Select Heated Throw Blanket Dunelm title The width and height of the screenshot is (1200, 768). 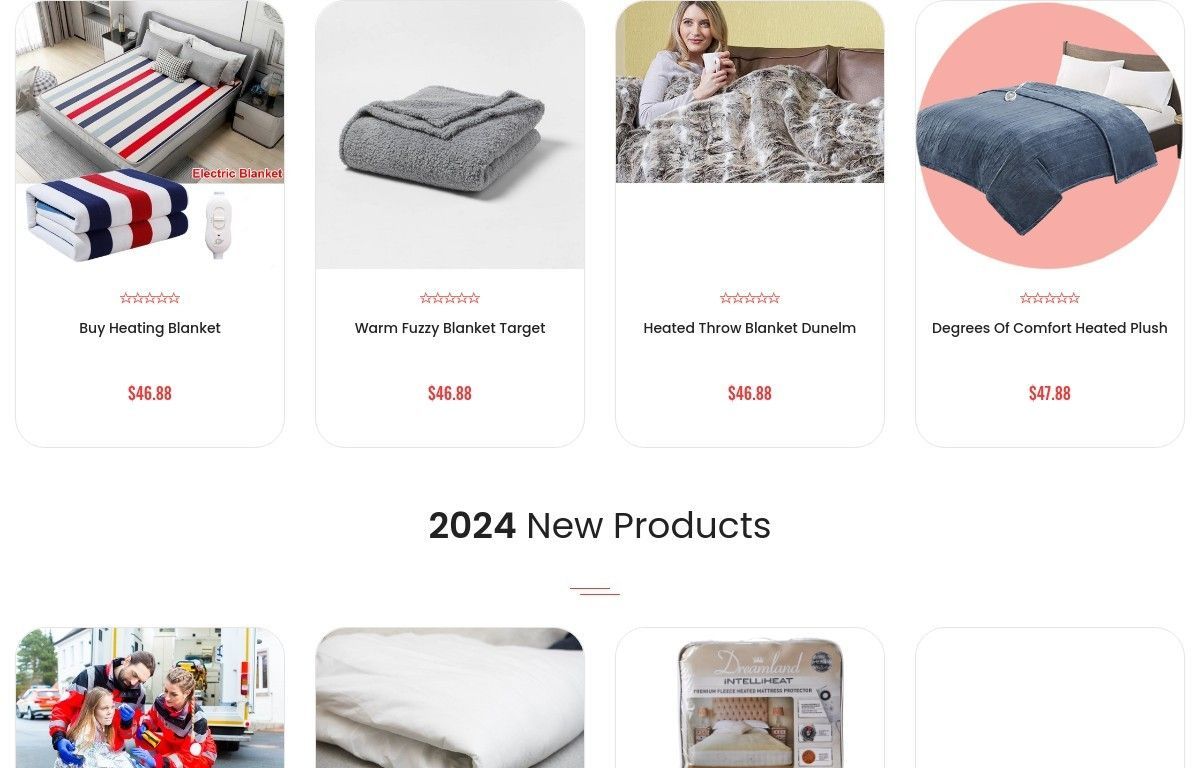point(750,328)
